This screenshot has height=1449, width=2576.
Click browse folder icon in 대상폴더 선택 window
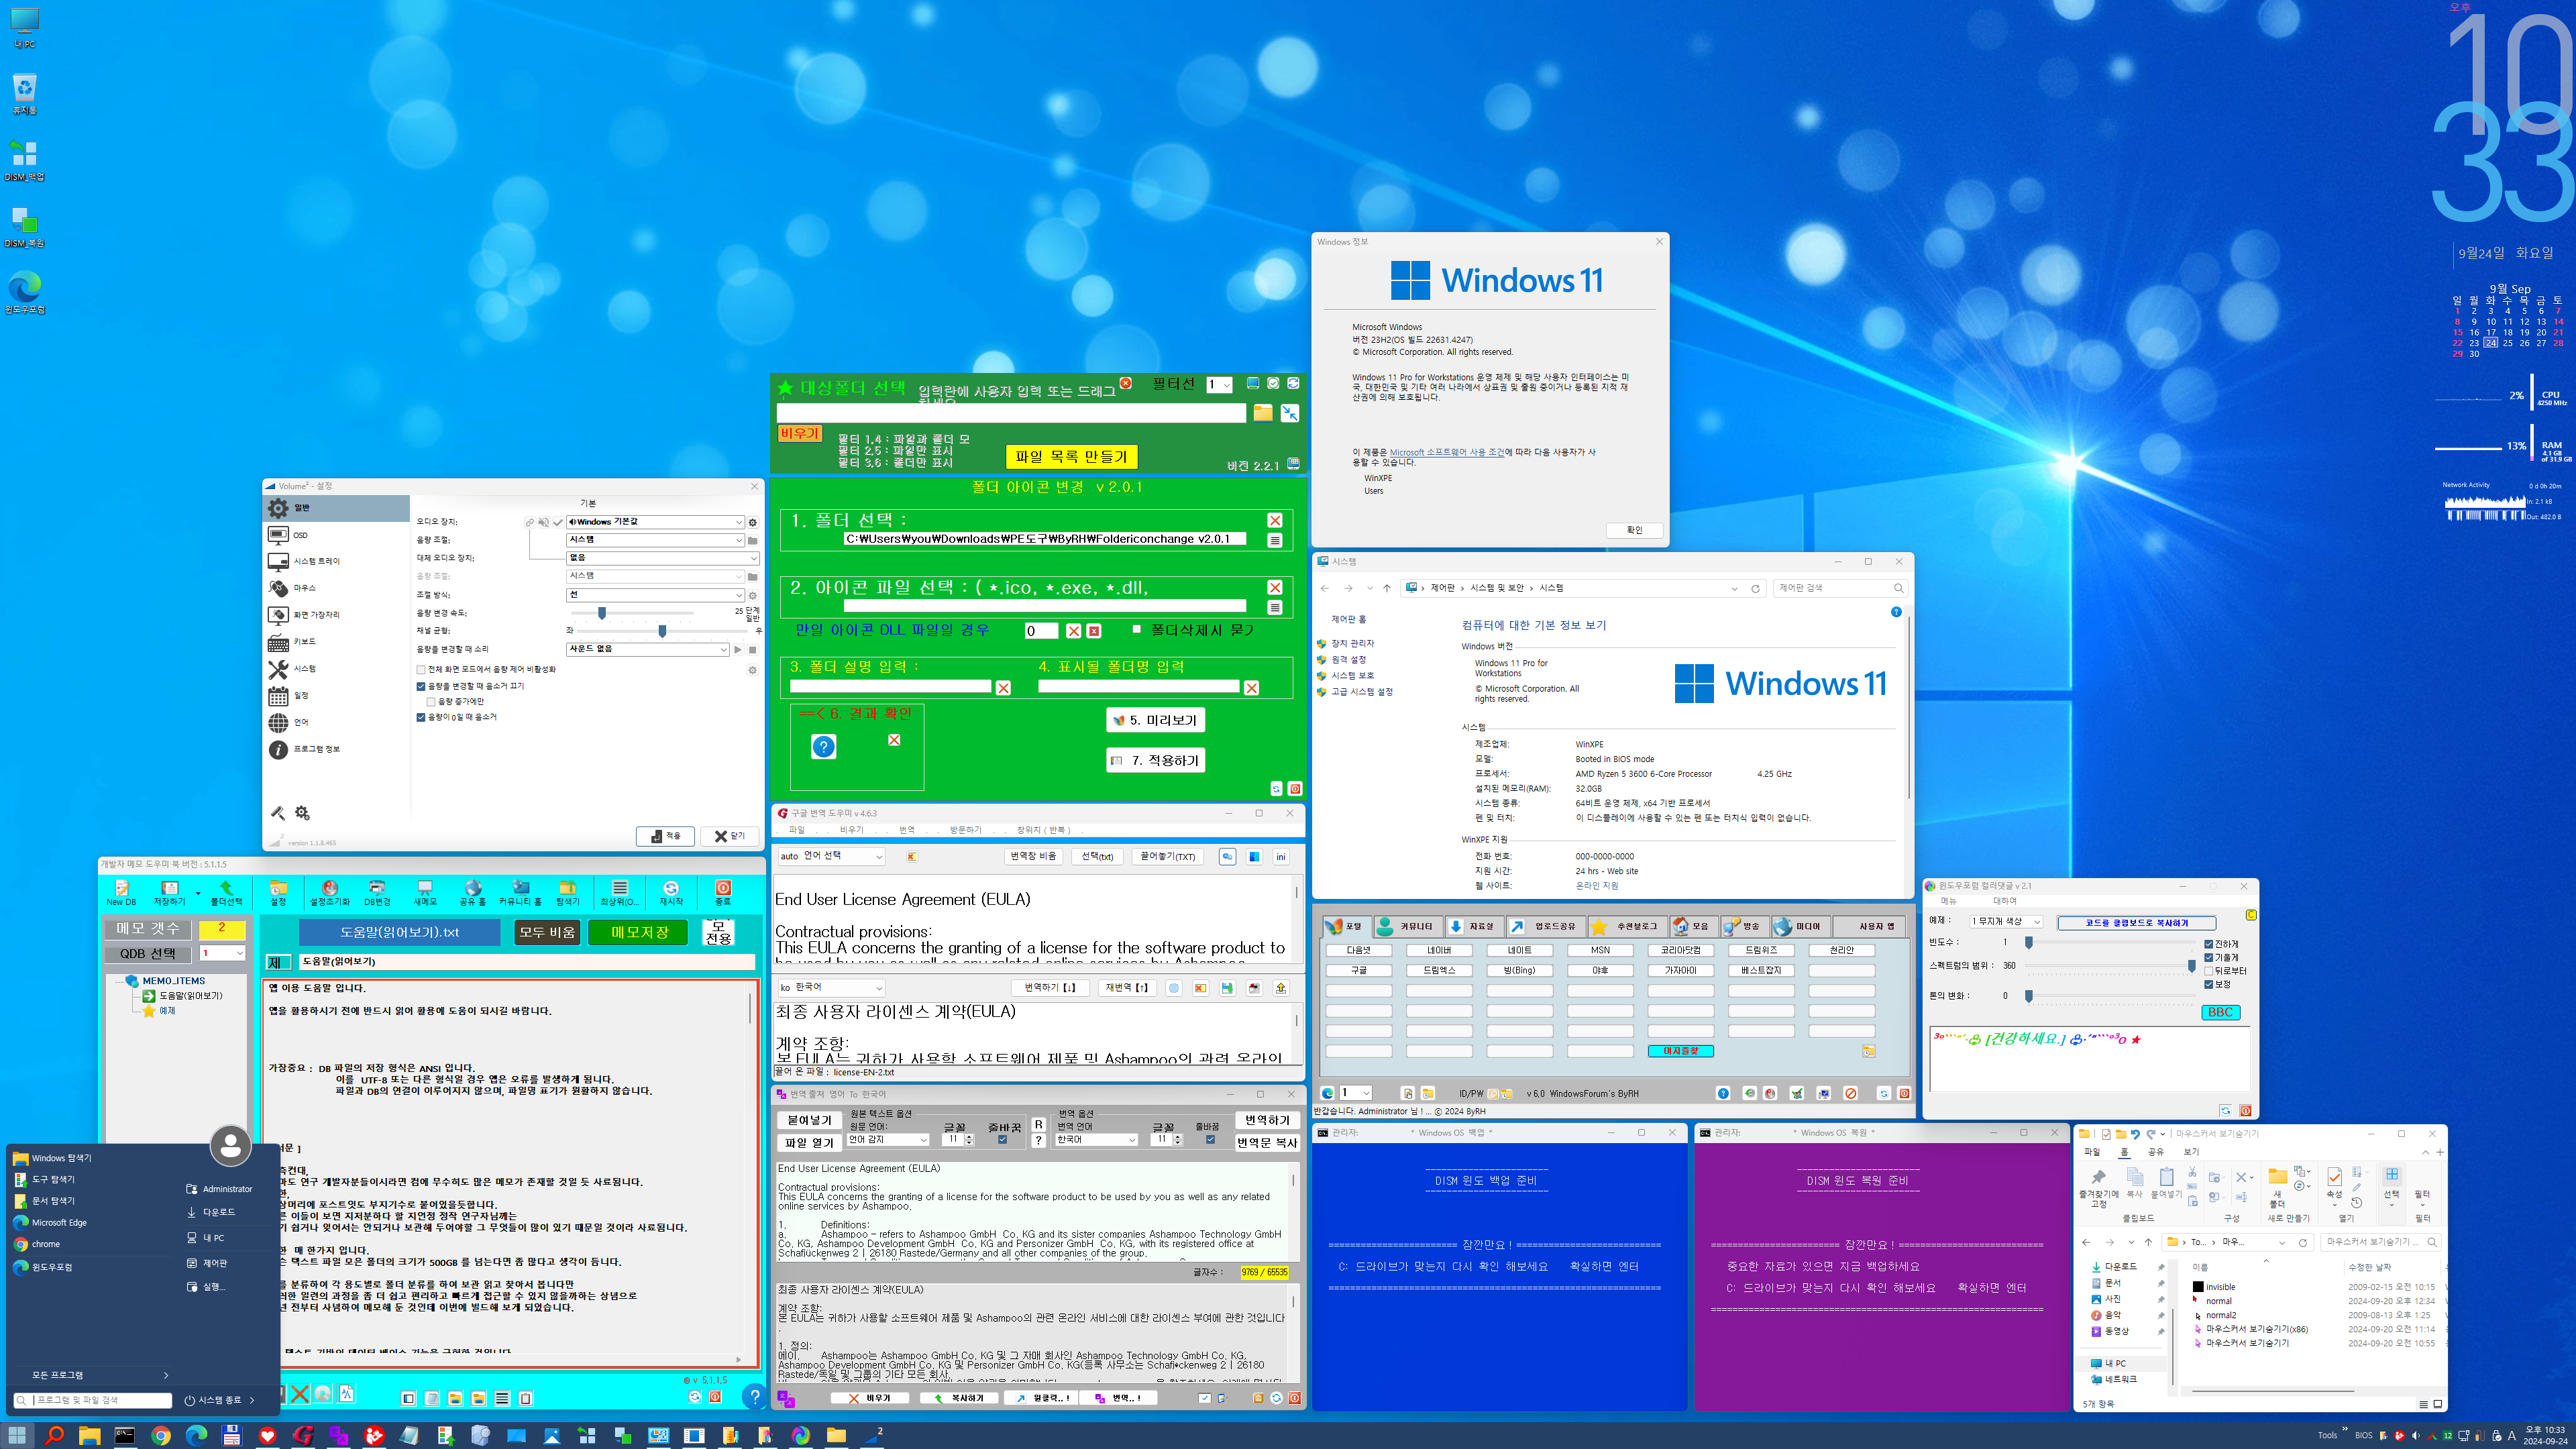(x=1263, y=413)
